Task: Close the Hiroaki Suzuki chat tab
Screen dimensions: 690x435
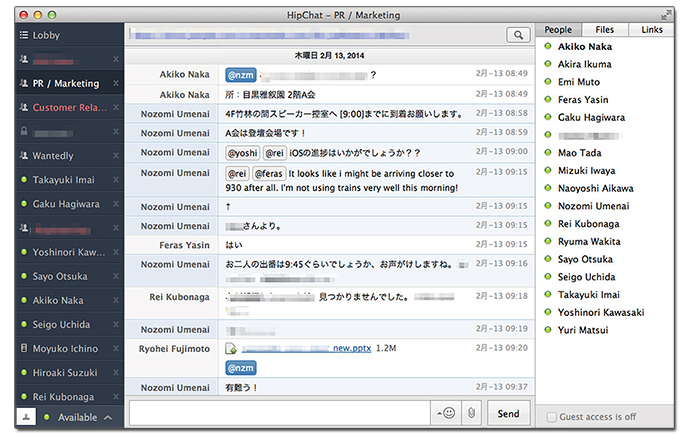Action: click(116, 373)
